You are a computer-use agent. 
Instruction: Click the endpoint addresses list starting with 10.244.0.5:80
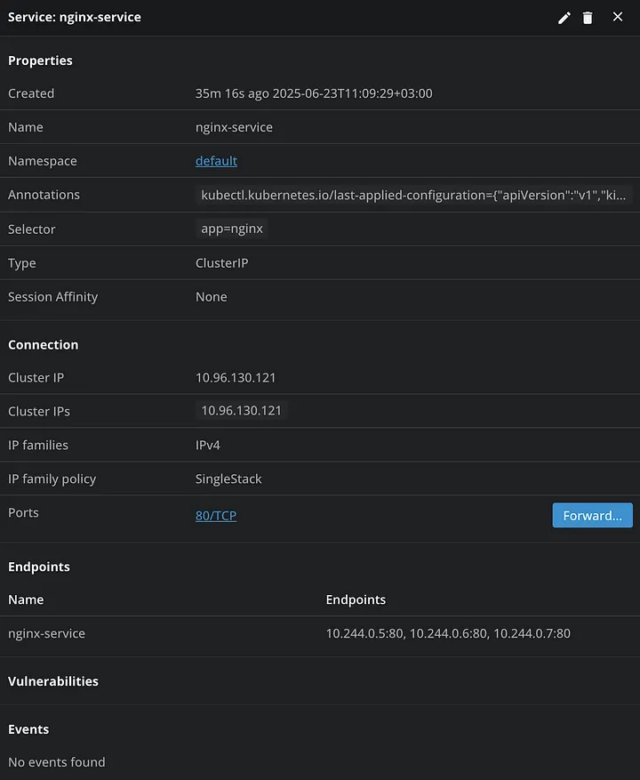(x=448, y=633)
